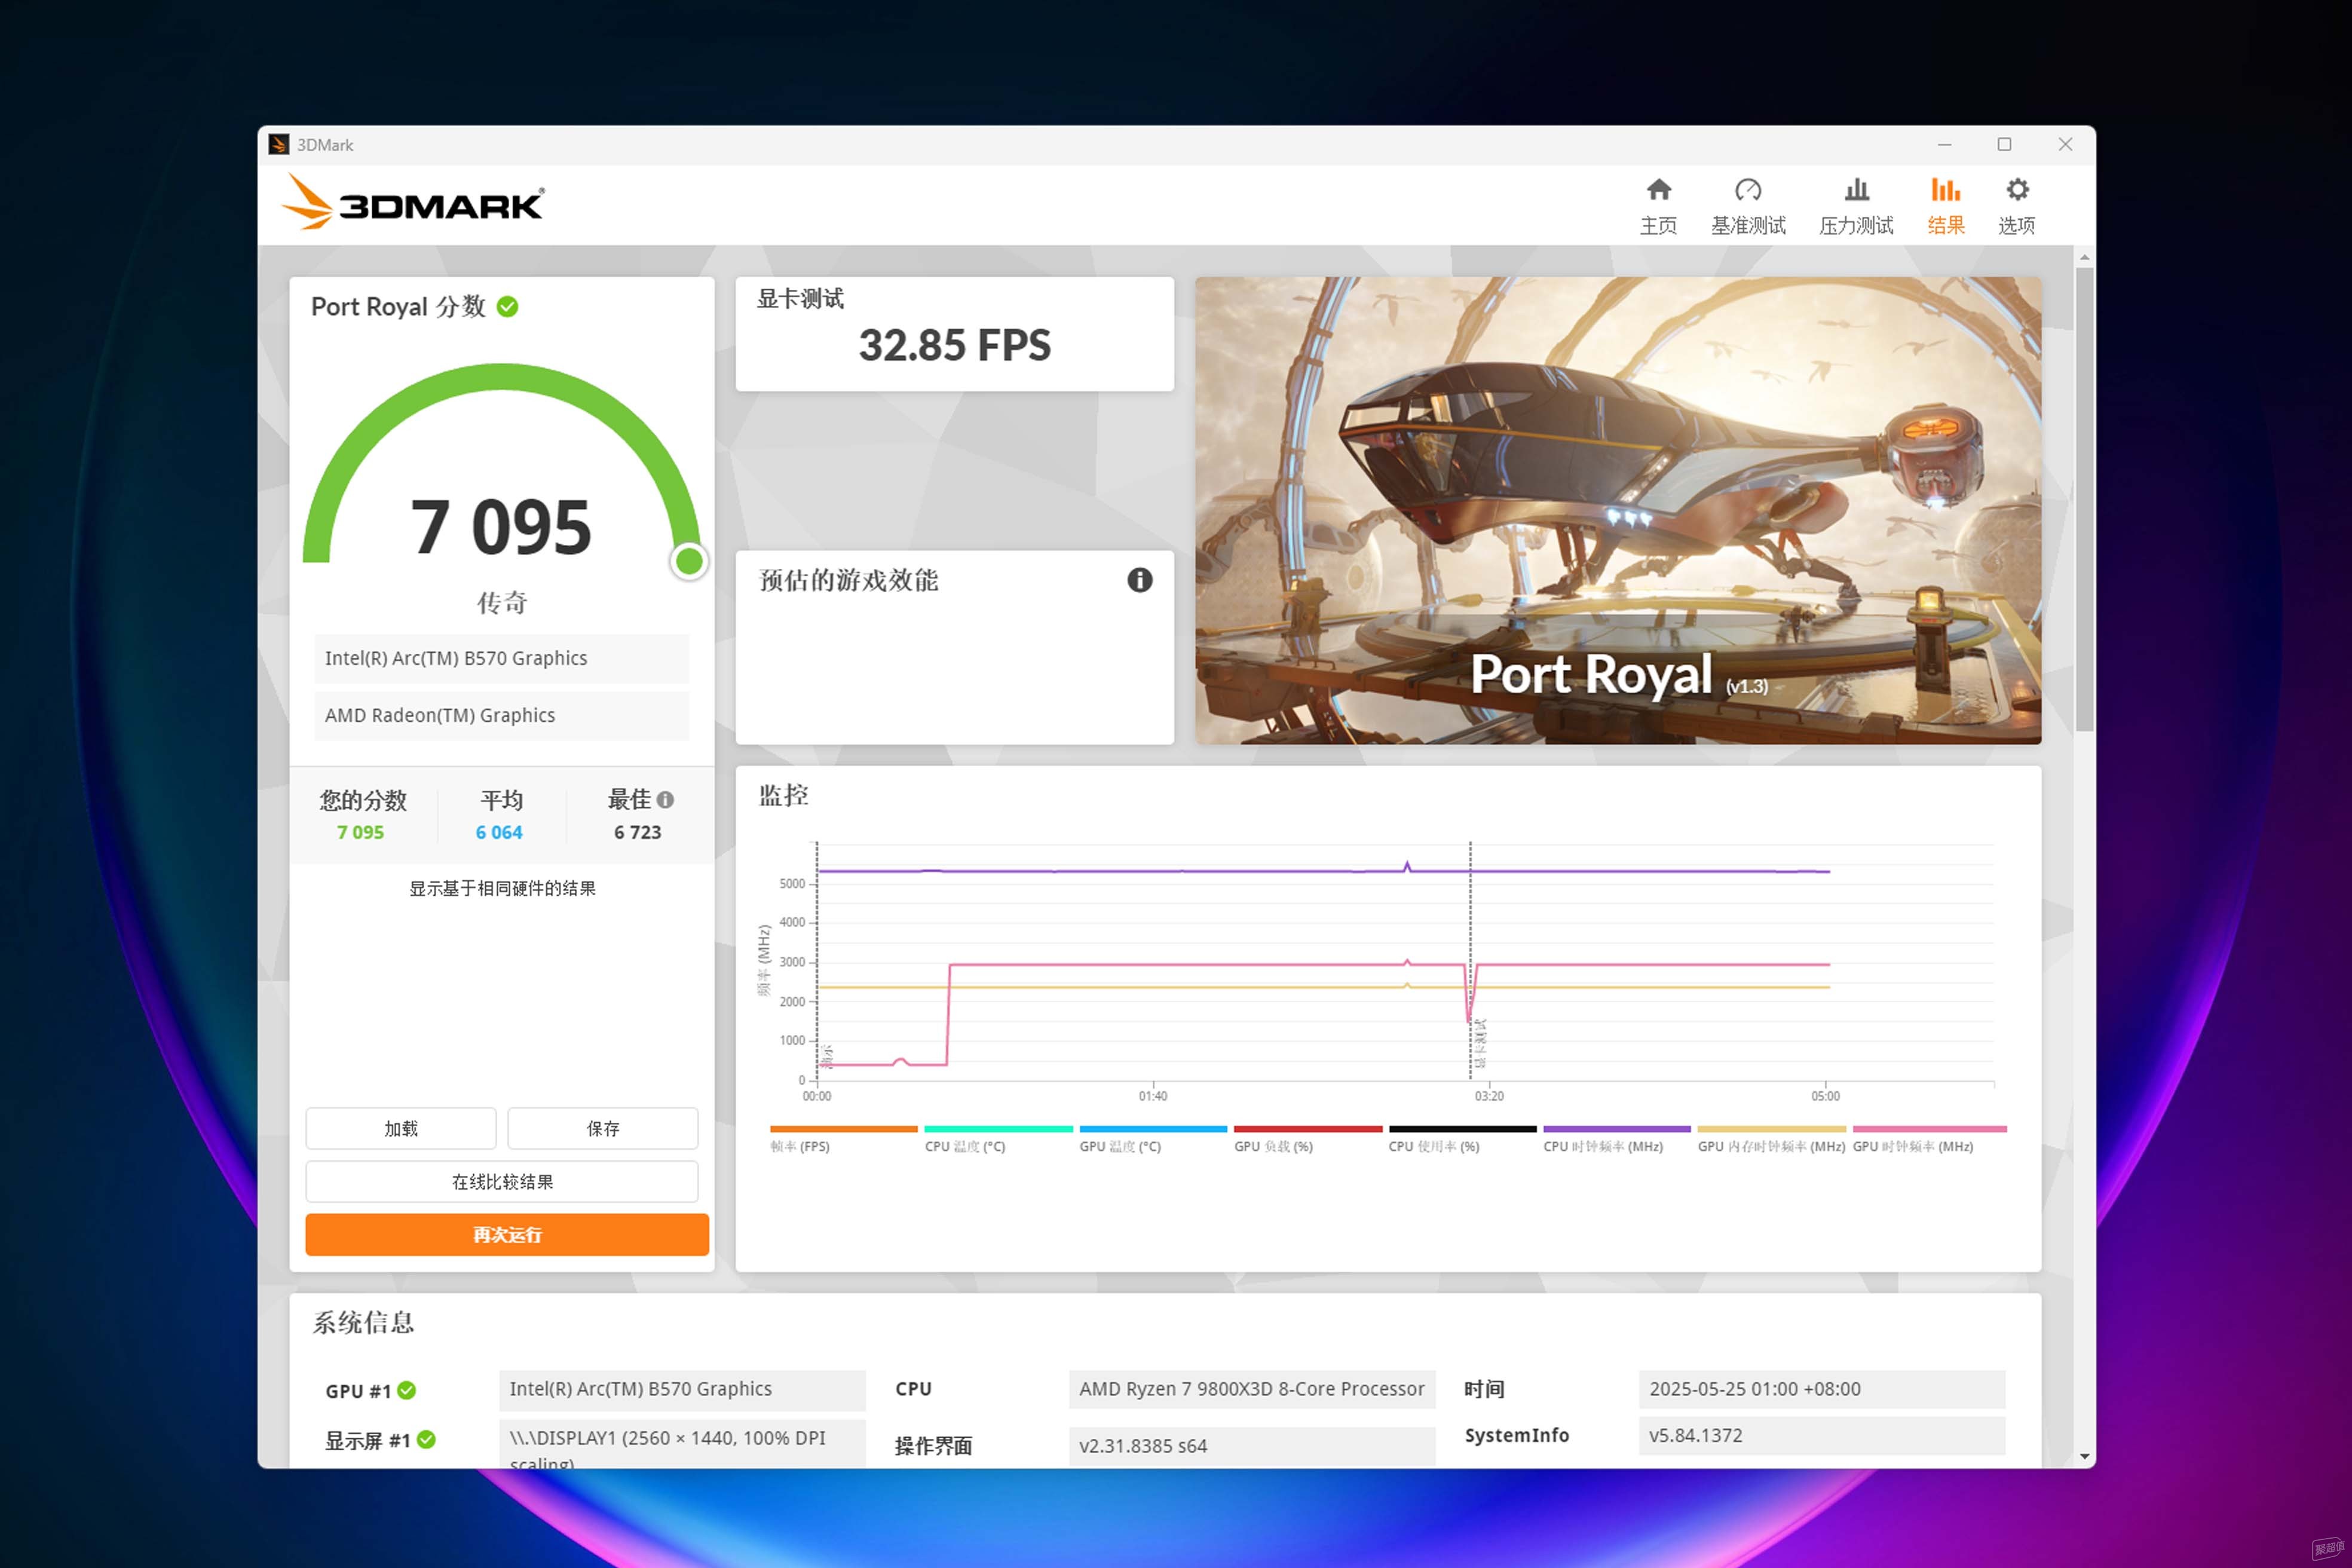Toggle the pink GPU 时钟频率 (MHz) legend

[x=1929, y=1139]
